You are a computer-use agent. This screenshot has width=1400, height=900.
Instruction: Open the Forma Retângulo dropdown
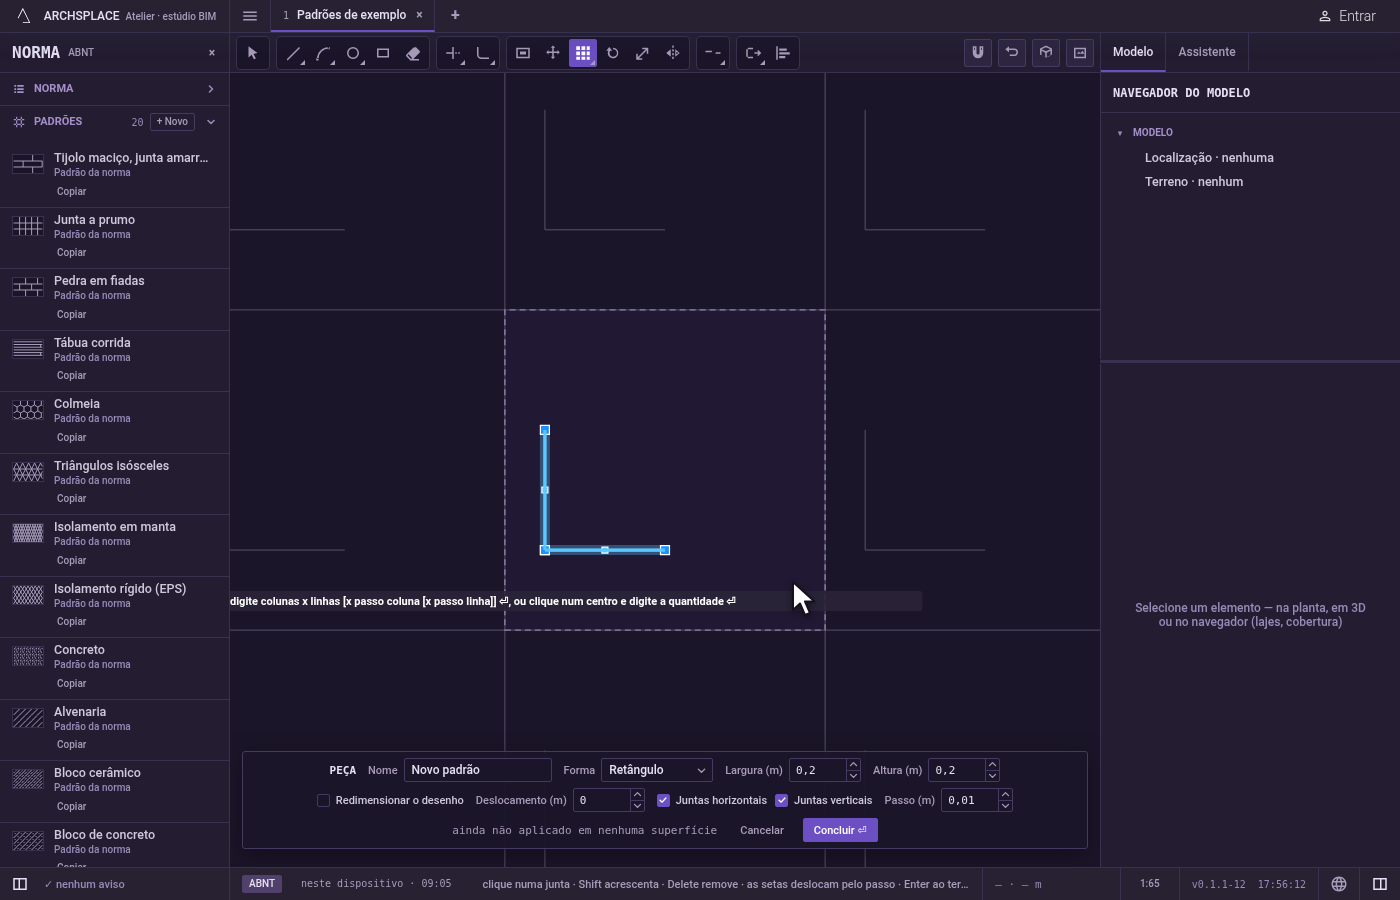(x=657, y=770)
